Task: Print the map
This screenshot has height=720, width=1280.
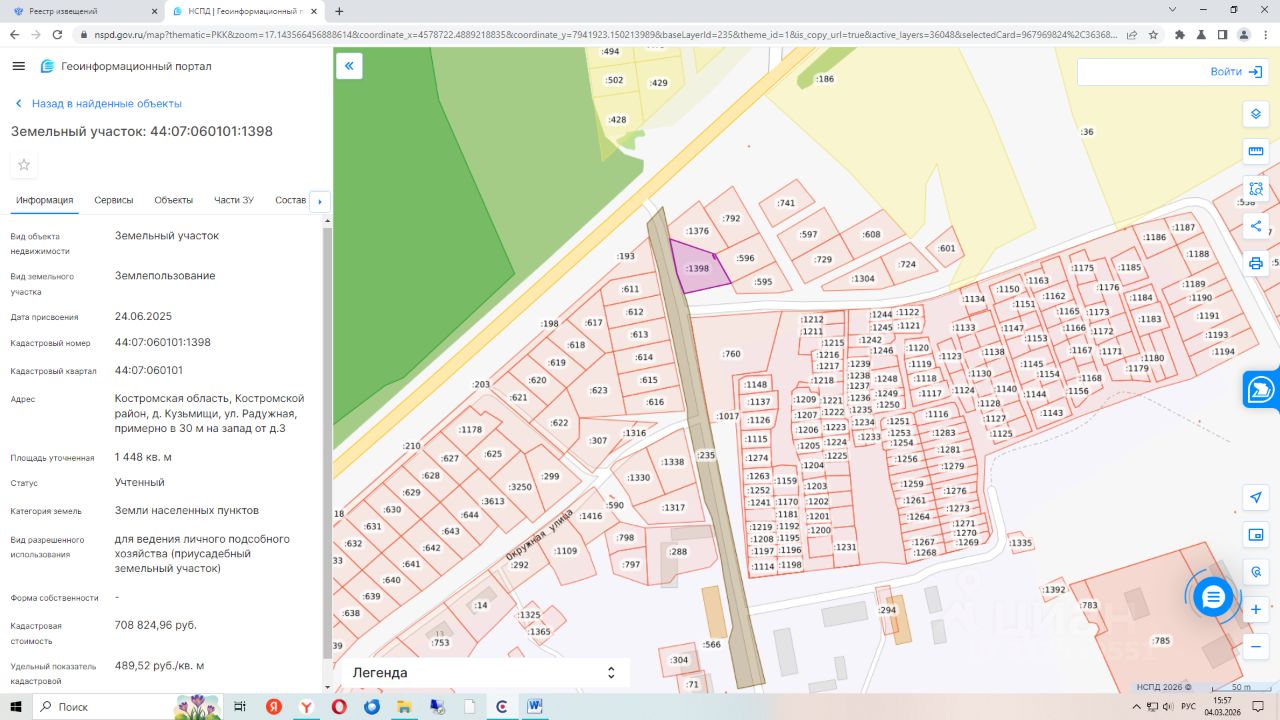Action: 1256,263
